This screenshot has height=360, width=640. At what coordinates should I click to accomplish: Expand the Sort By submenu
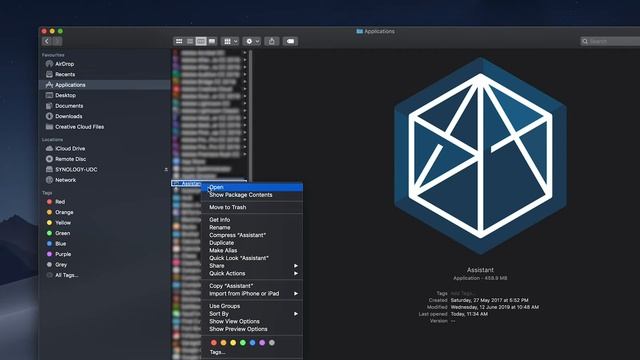click(252, 314)
